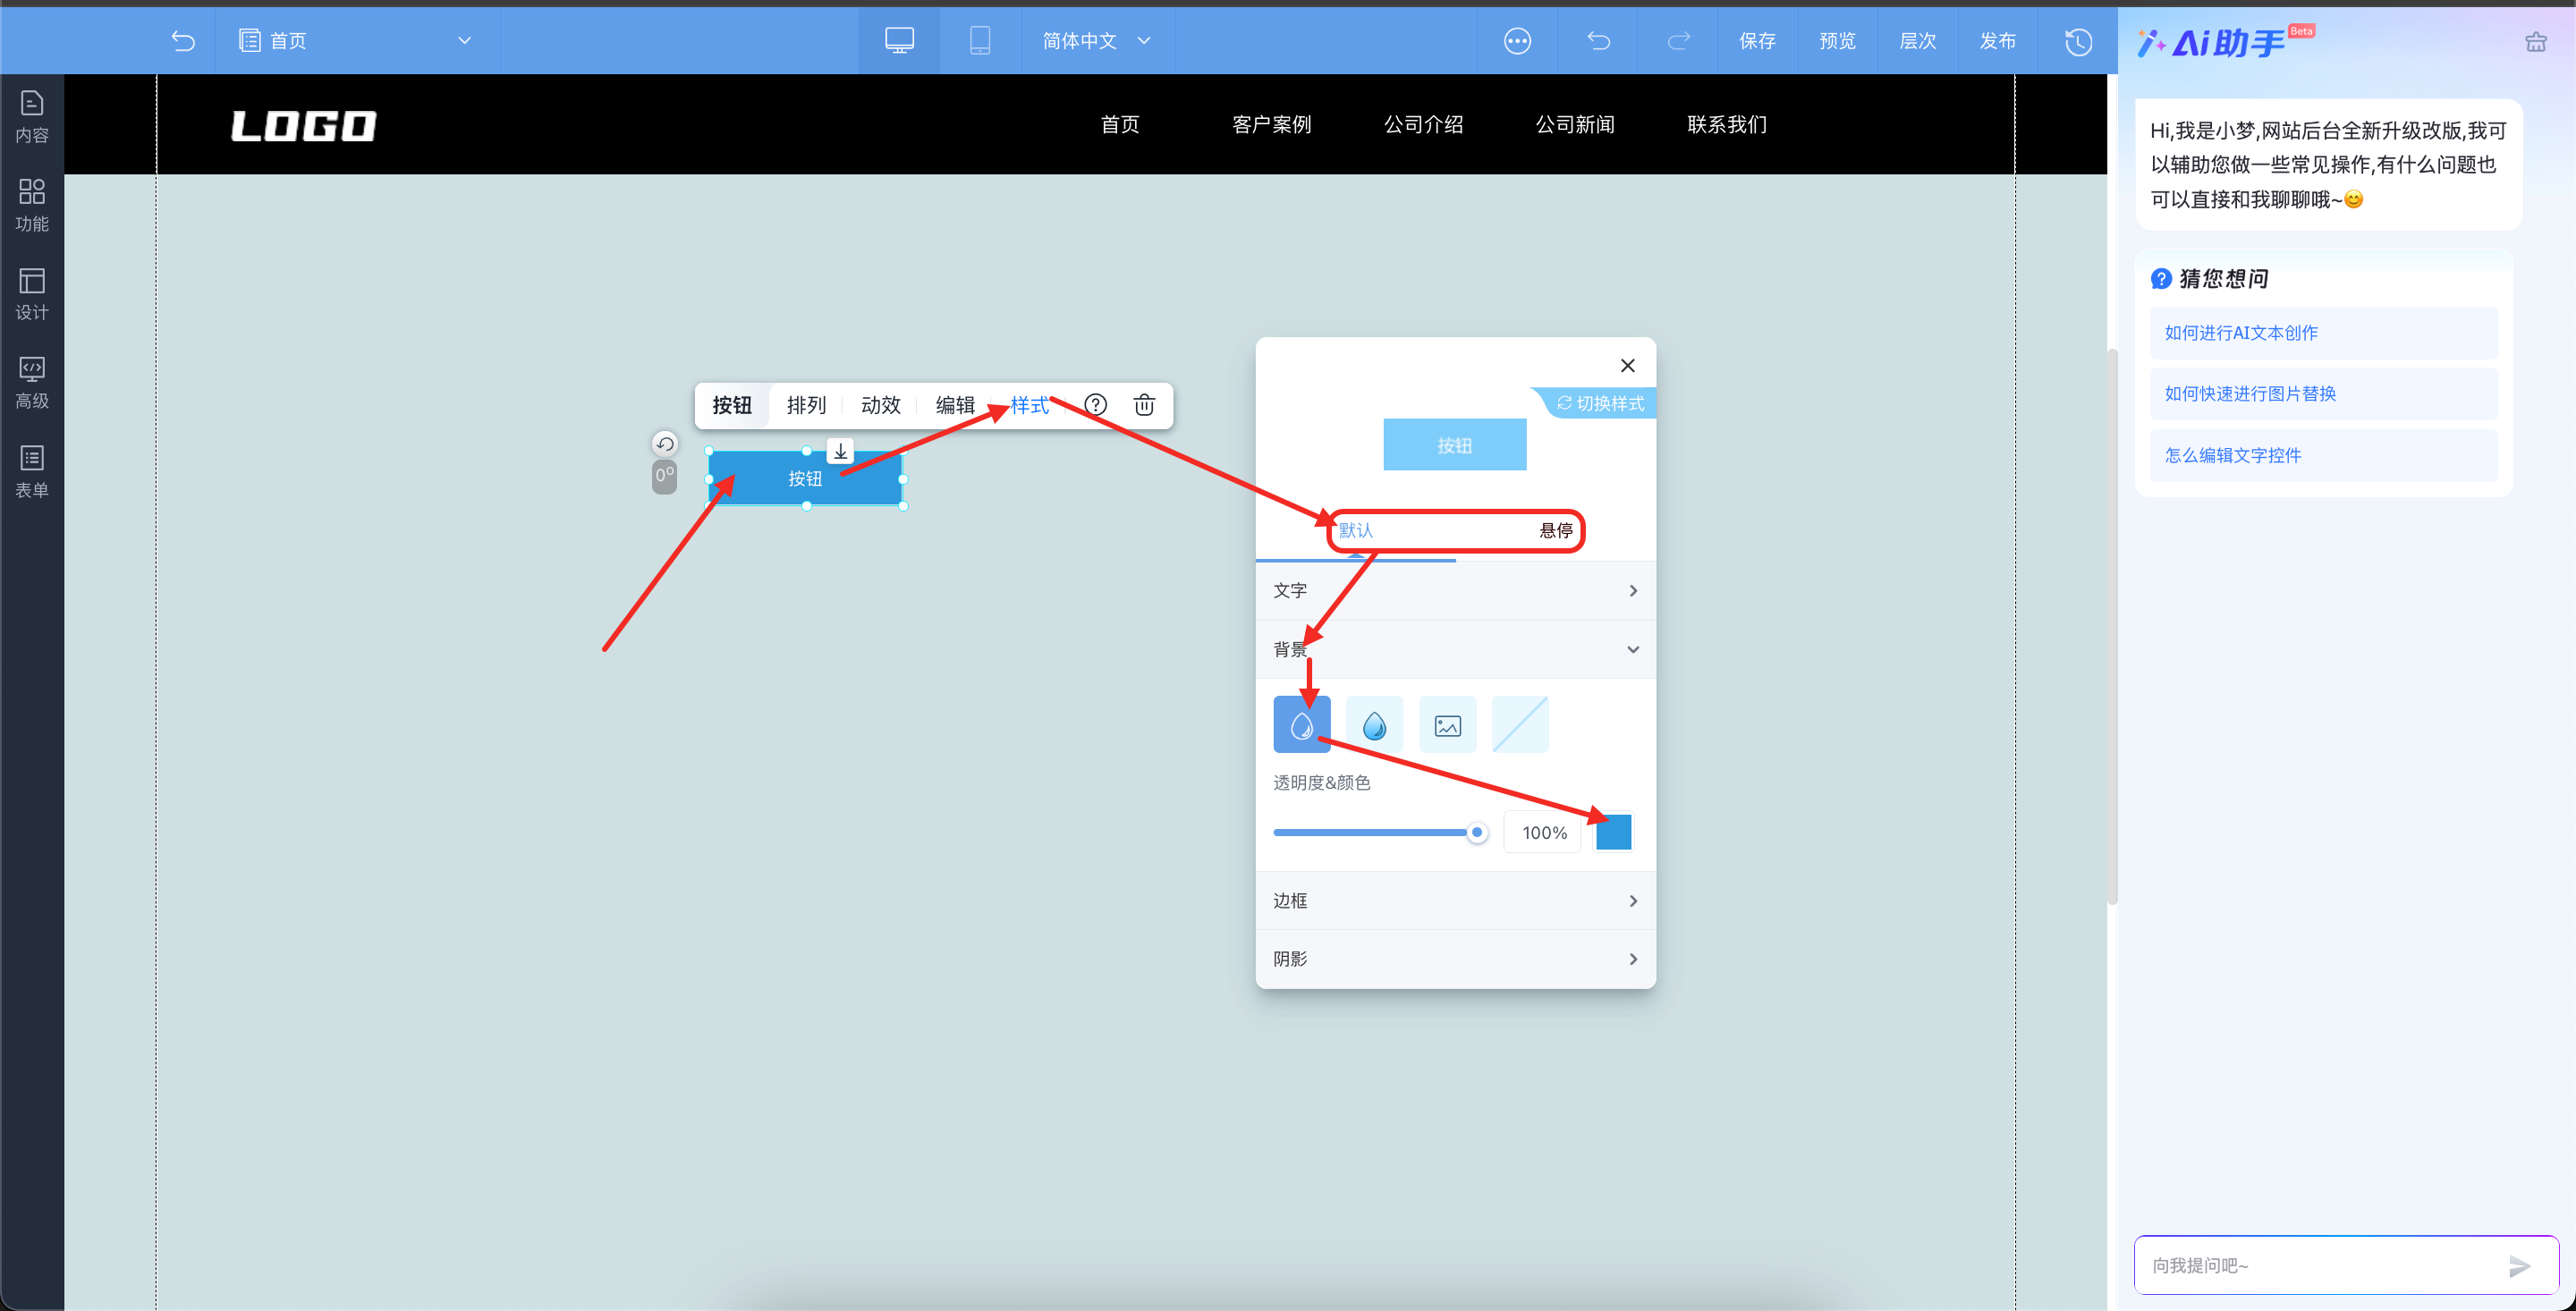The width and height of the screenshot is (2576, 1311).
Task: Select 按钮 in the floating toolbar
Action: [x=732, y=405]
